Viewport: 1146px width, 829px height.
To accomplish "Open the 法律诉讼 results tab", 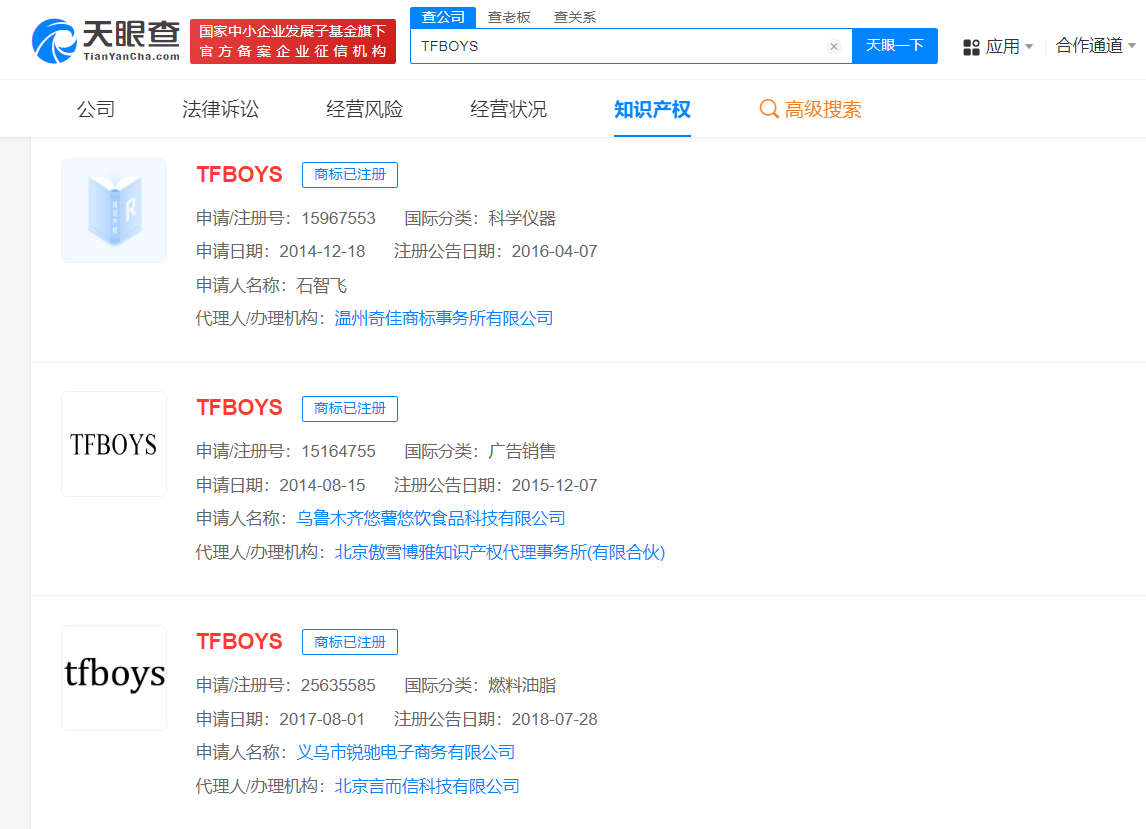I will tap(220, 109).
